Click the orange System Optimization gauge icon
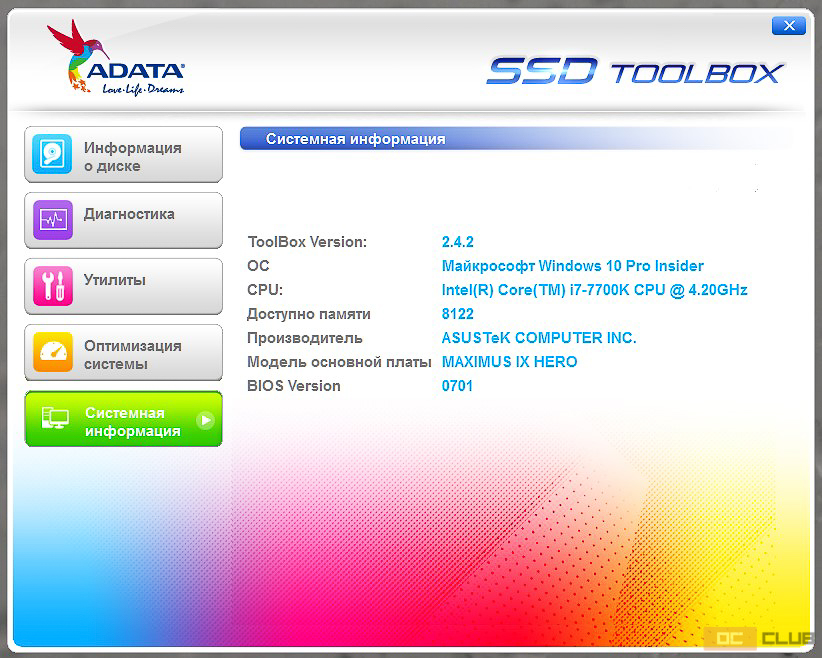 [52, 352]
